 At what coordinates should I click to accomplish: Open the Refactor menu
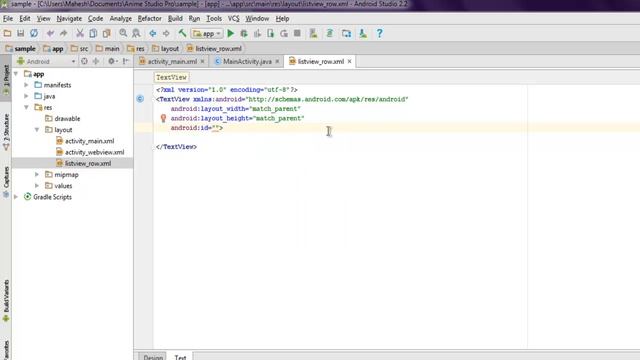[149, 19]
